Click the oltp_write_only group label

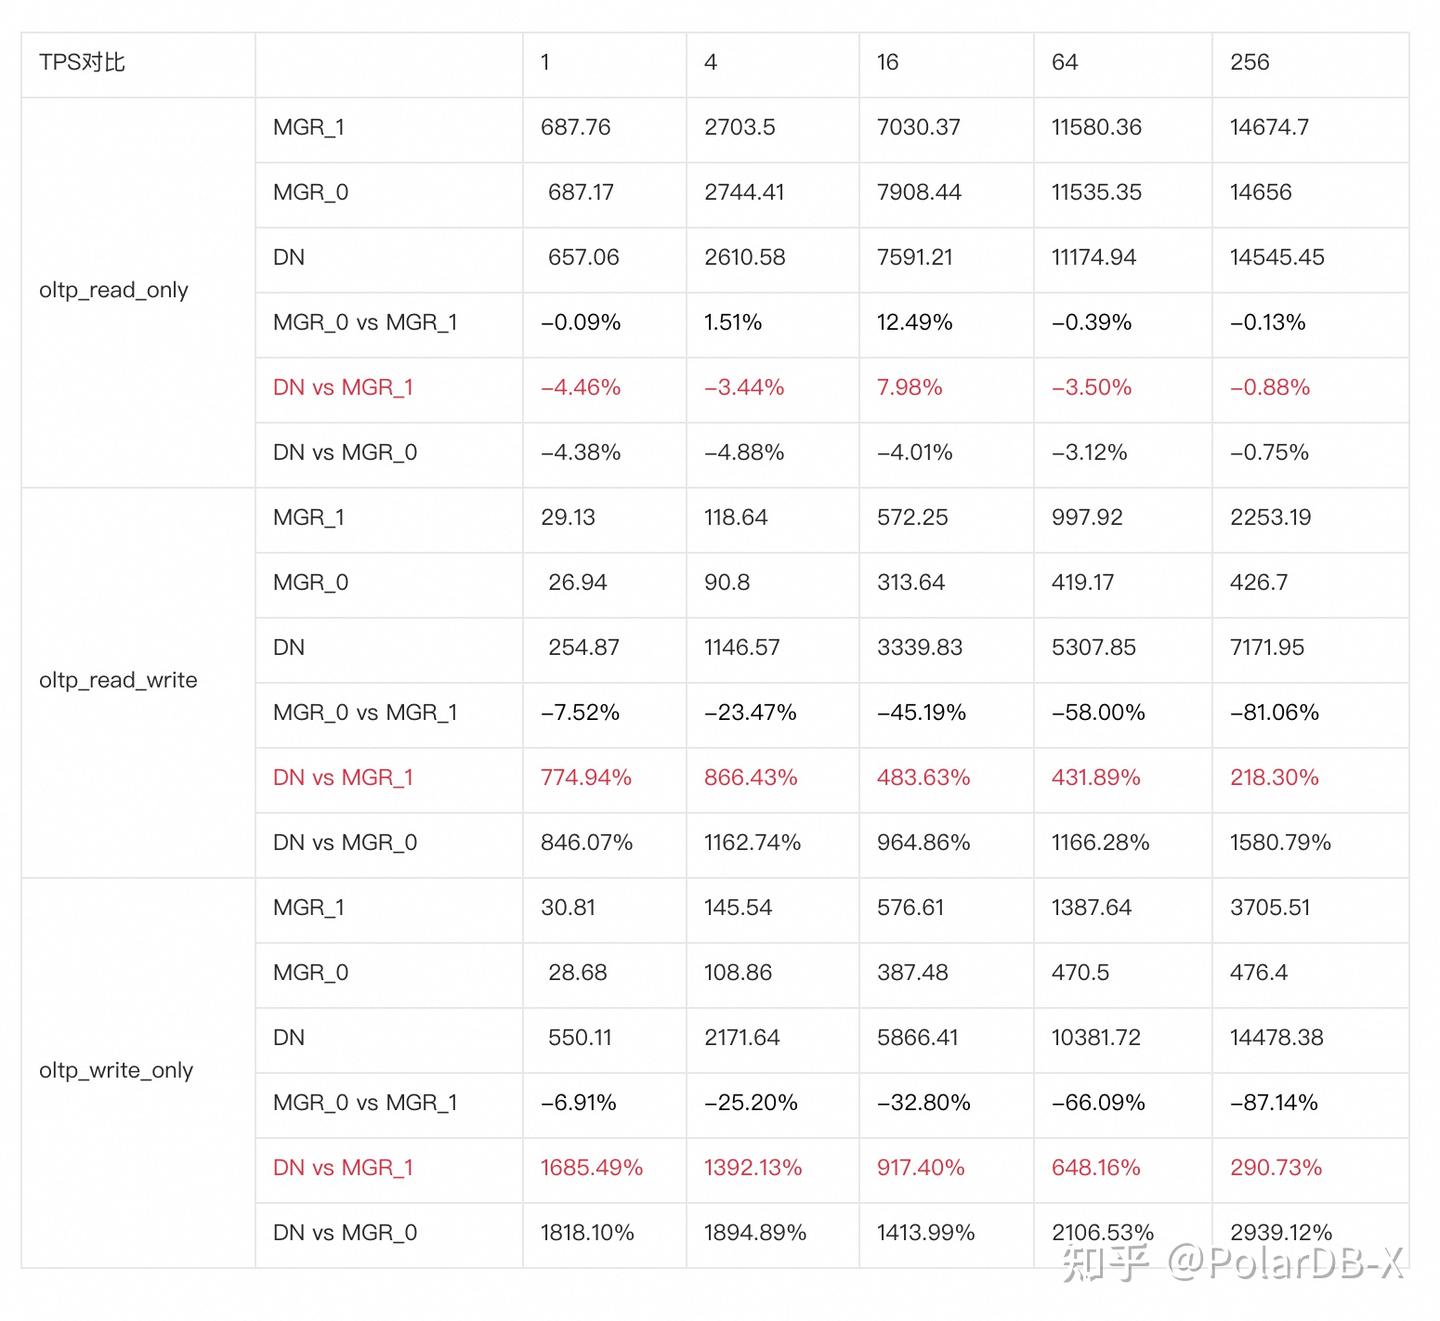(x=116, y=1070)
